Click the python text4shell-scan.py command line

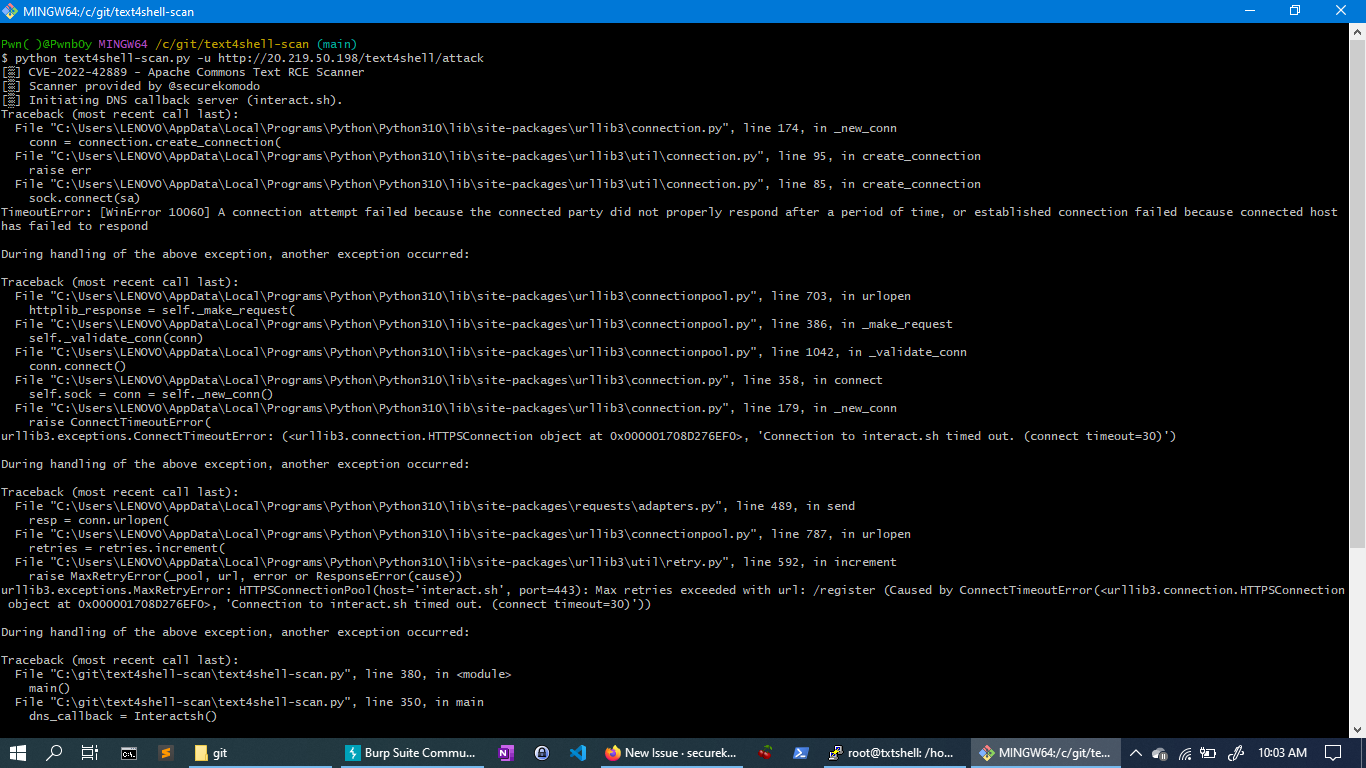pyautogui.click(x=242, y=58)
